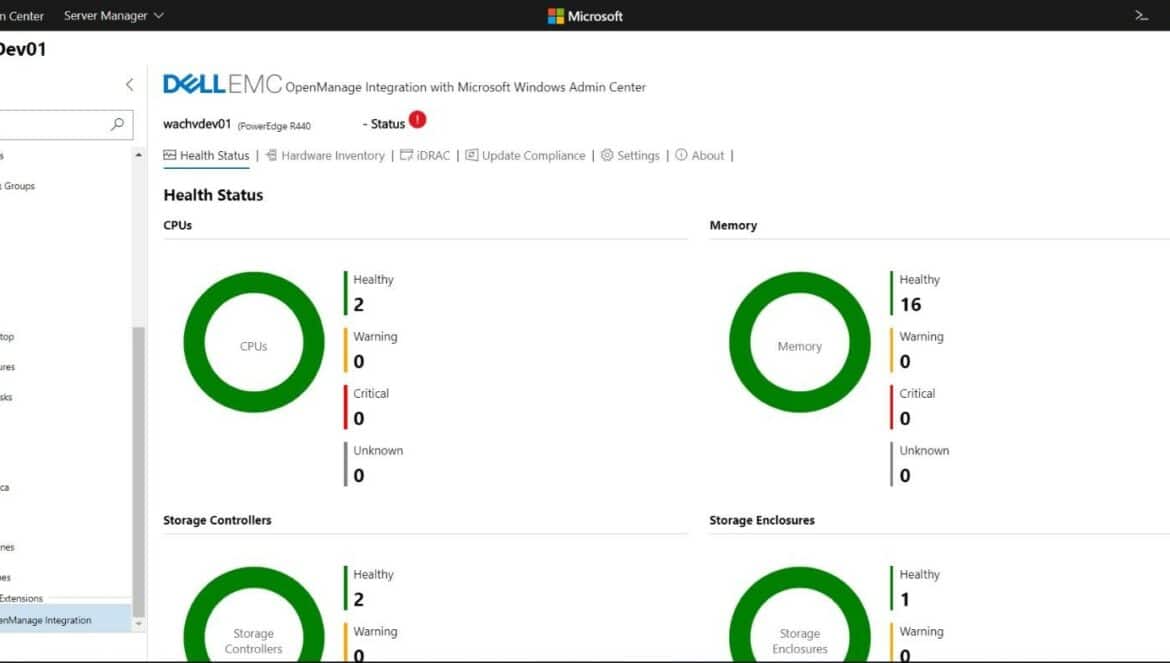Click the sidebar scroll up arrow
The image size is (1170, 663).
tap(139, 155)
